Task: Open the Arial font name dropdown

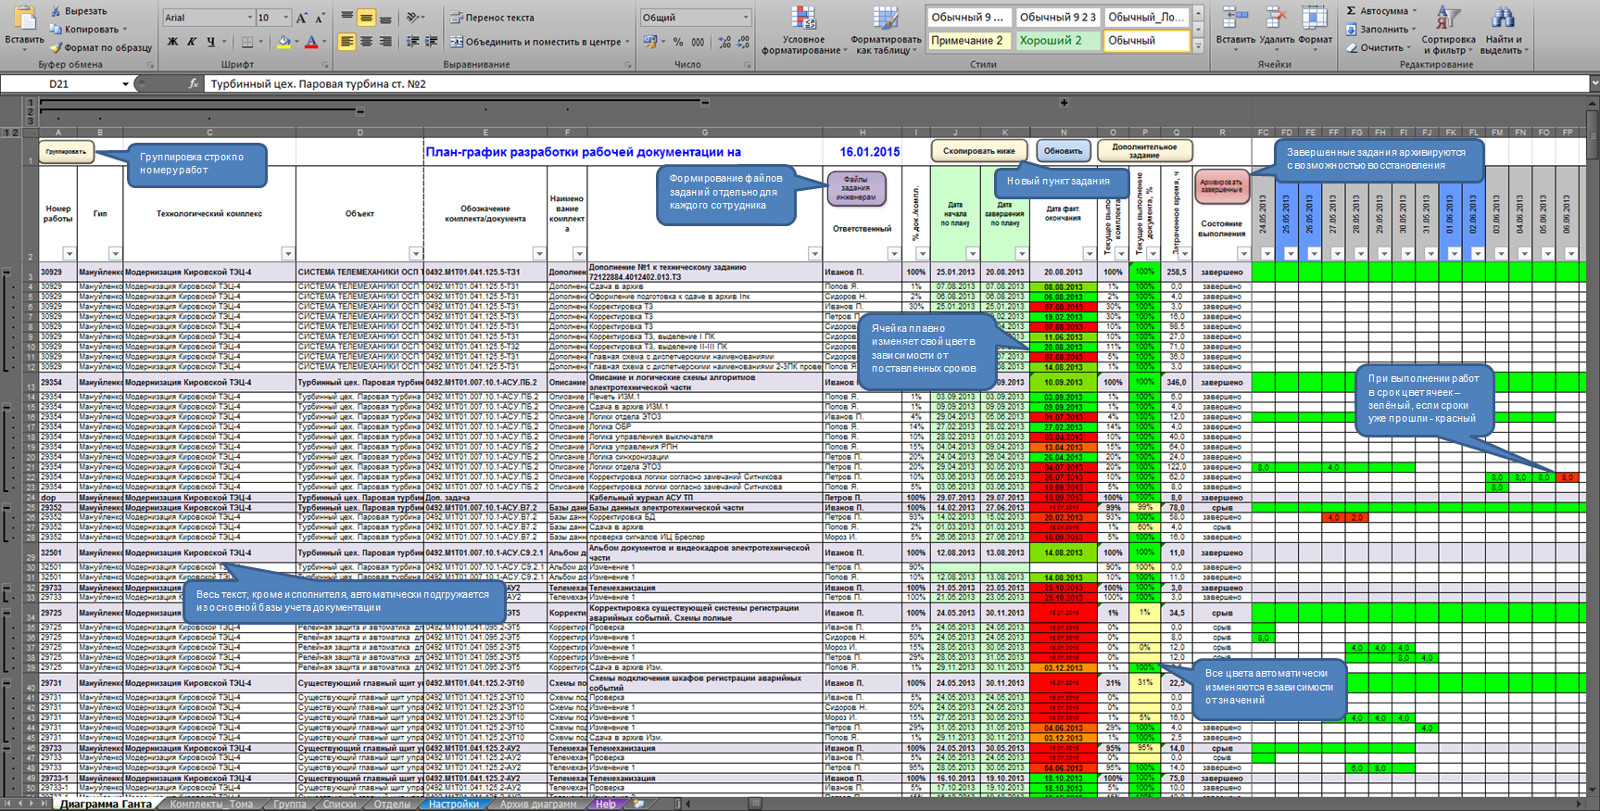Action: 249,18
